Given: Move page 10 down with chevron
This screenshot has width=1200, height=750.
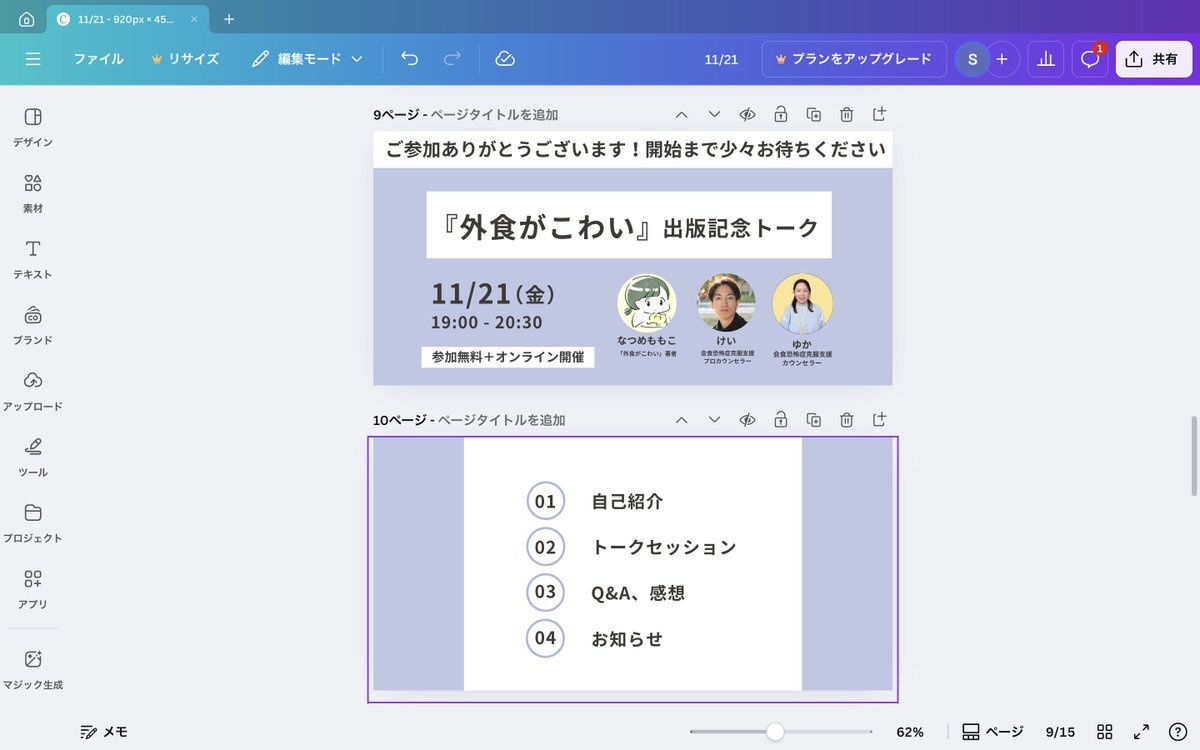Looking at the screenshot, I should (714, 420).
